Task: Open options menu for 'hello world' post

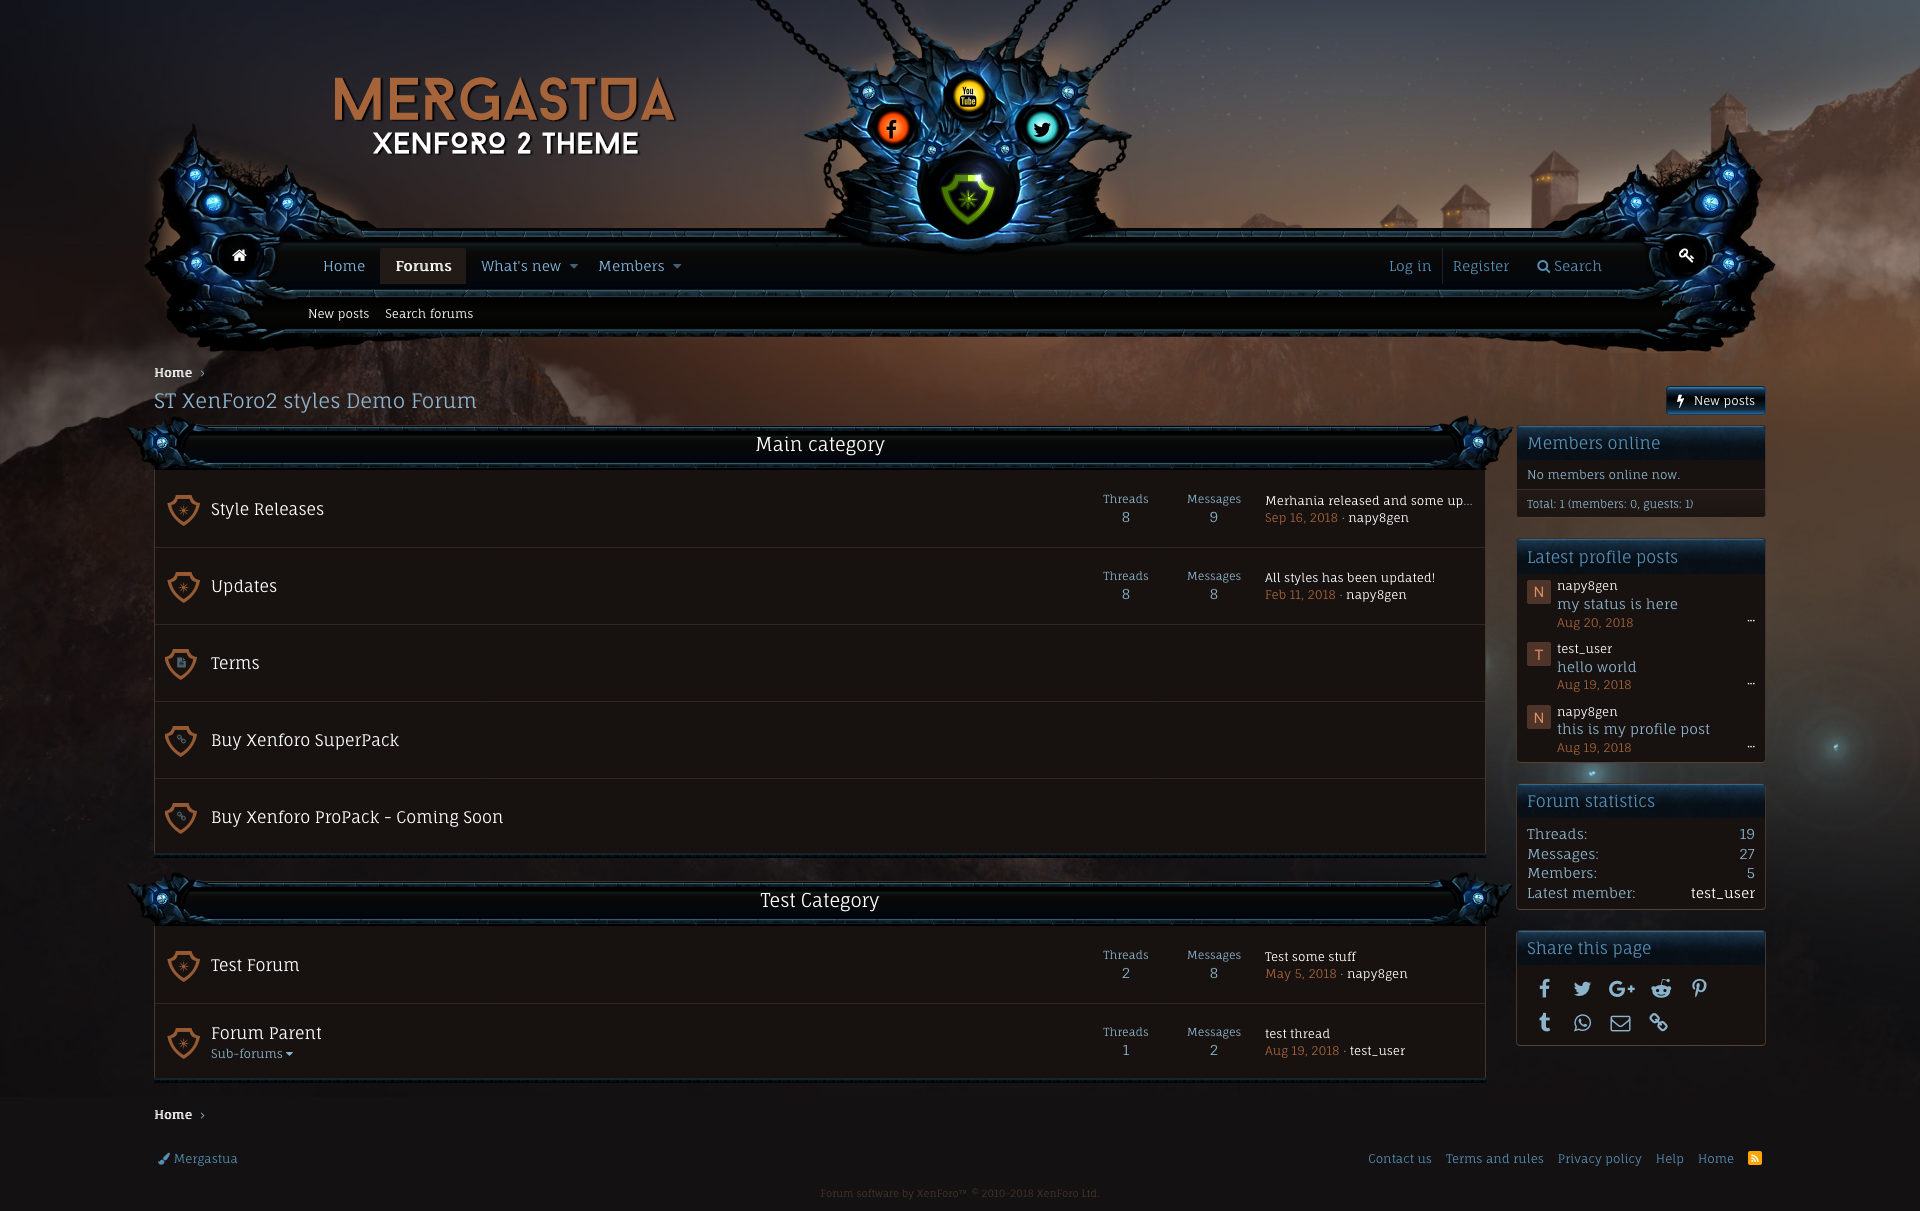Action: click(x=1750, y=684)
